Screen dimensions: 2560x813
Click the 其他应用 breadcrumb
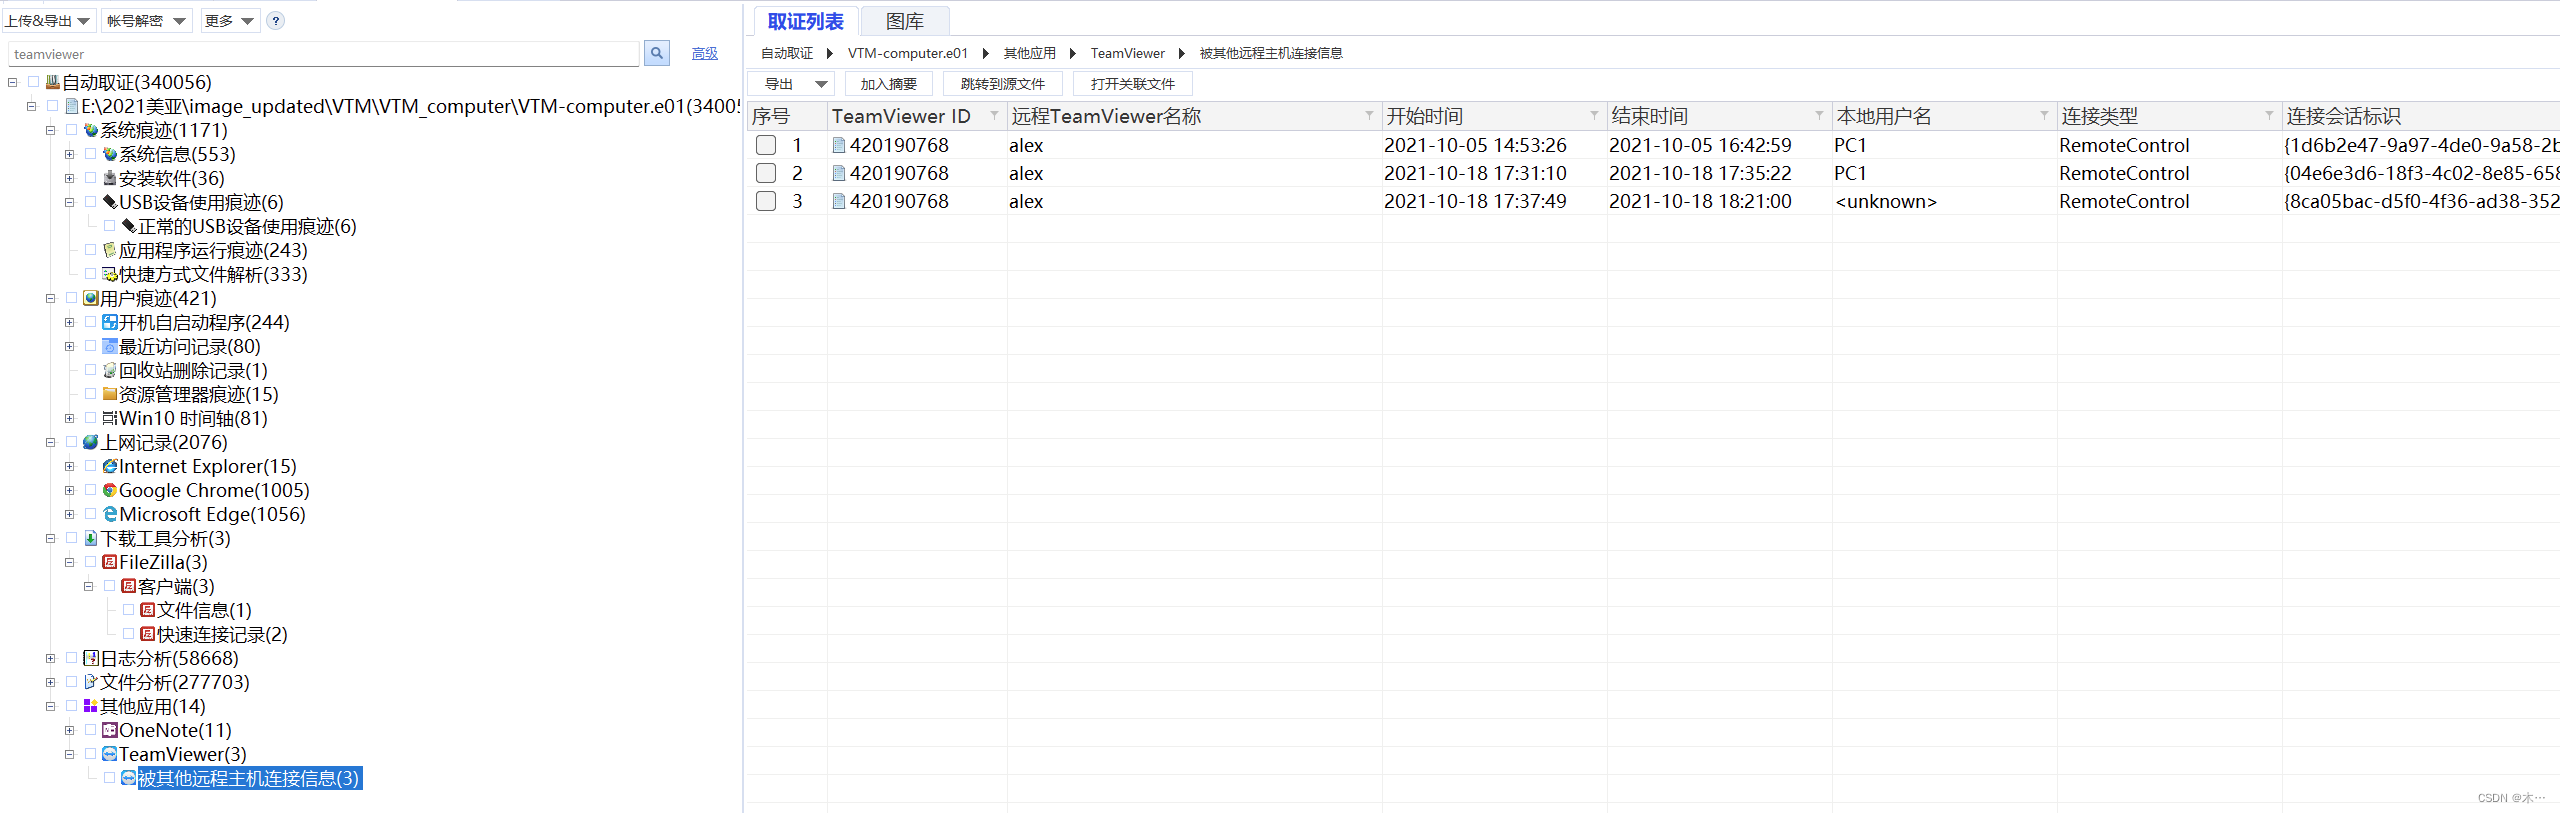[x=1030, y=53]
